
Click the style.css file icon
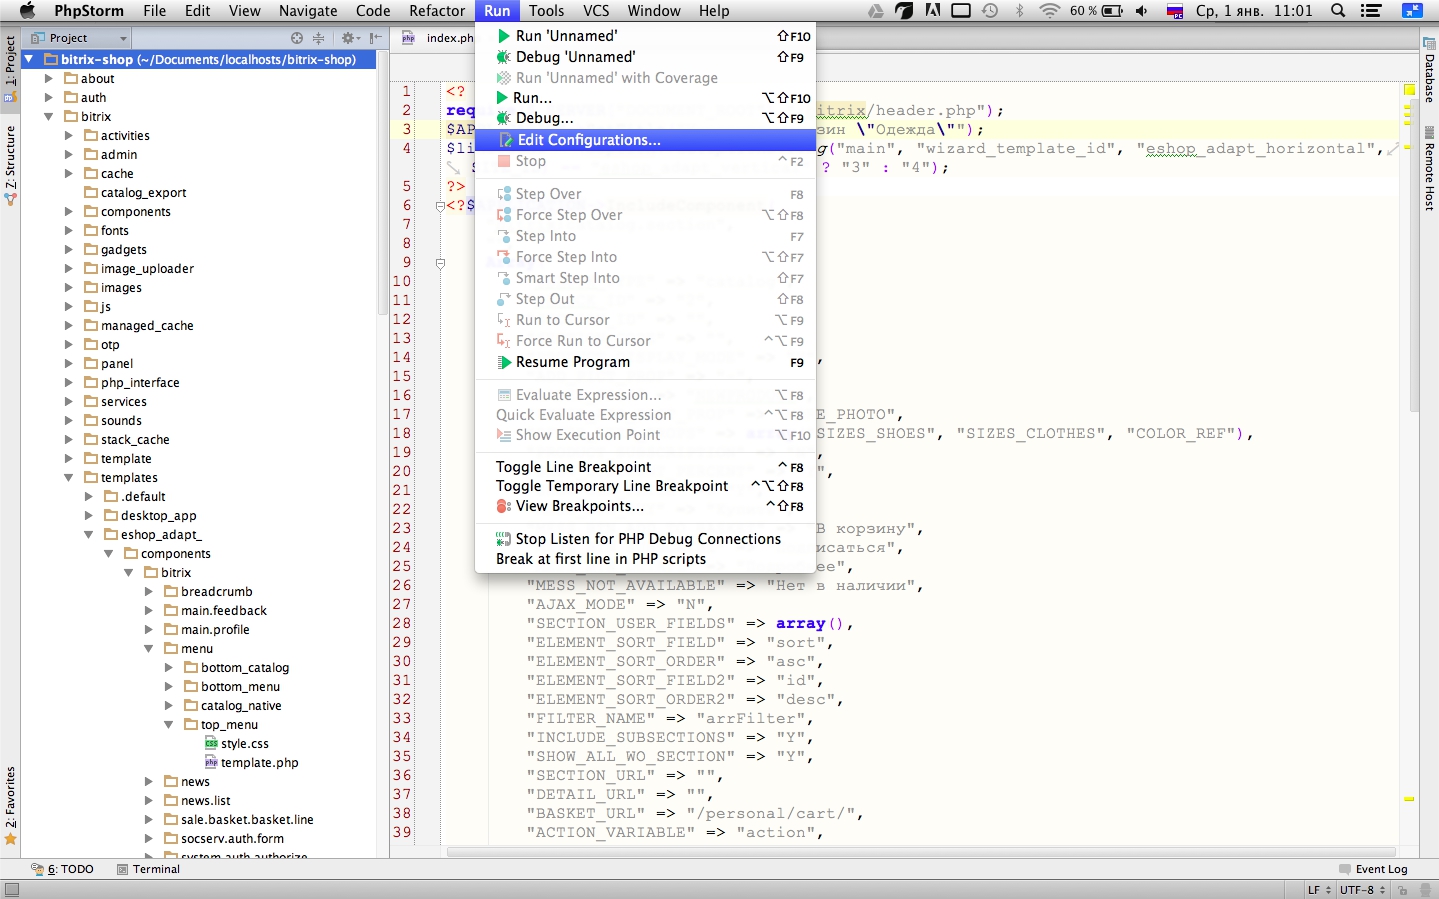pos(211,743)
